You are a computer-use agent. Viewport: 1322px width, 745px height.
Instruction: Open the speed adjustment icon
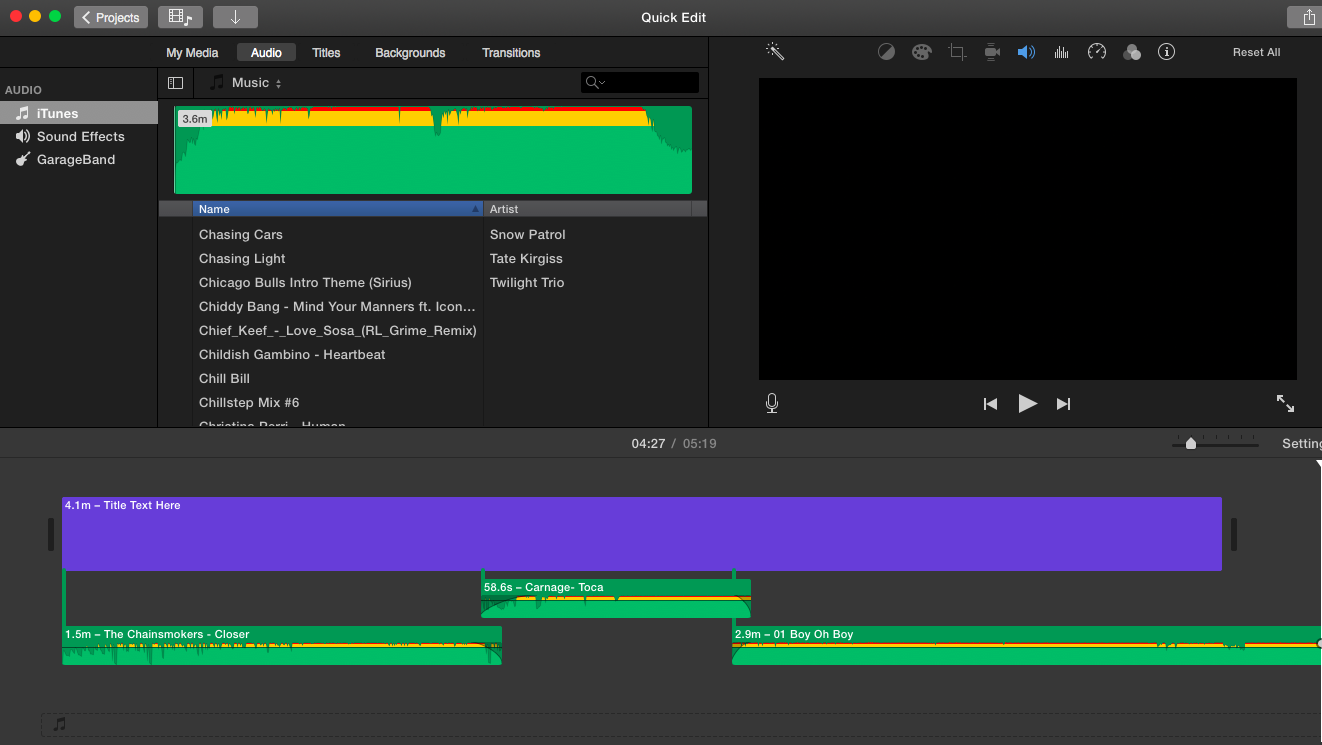coord(1097,52)
